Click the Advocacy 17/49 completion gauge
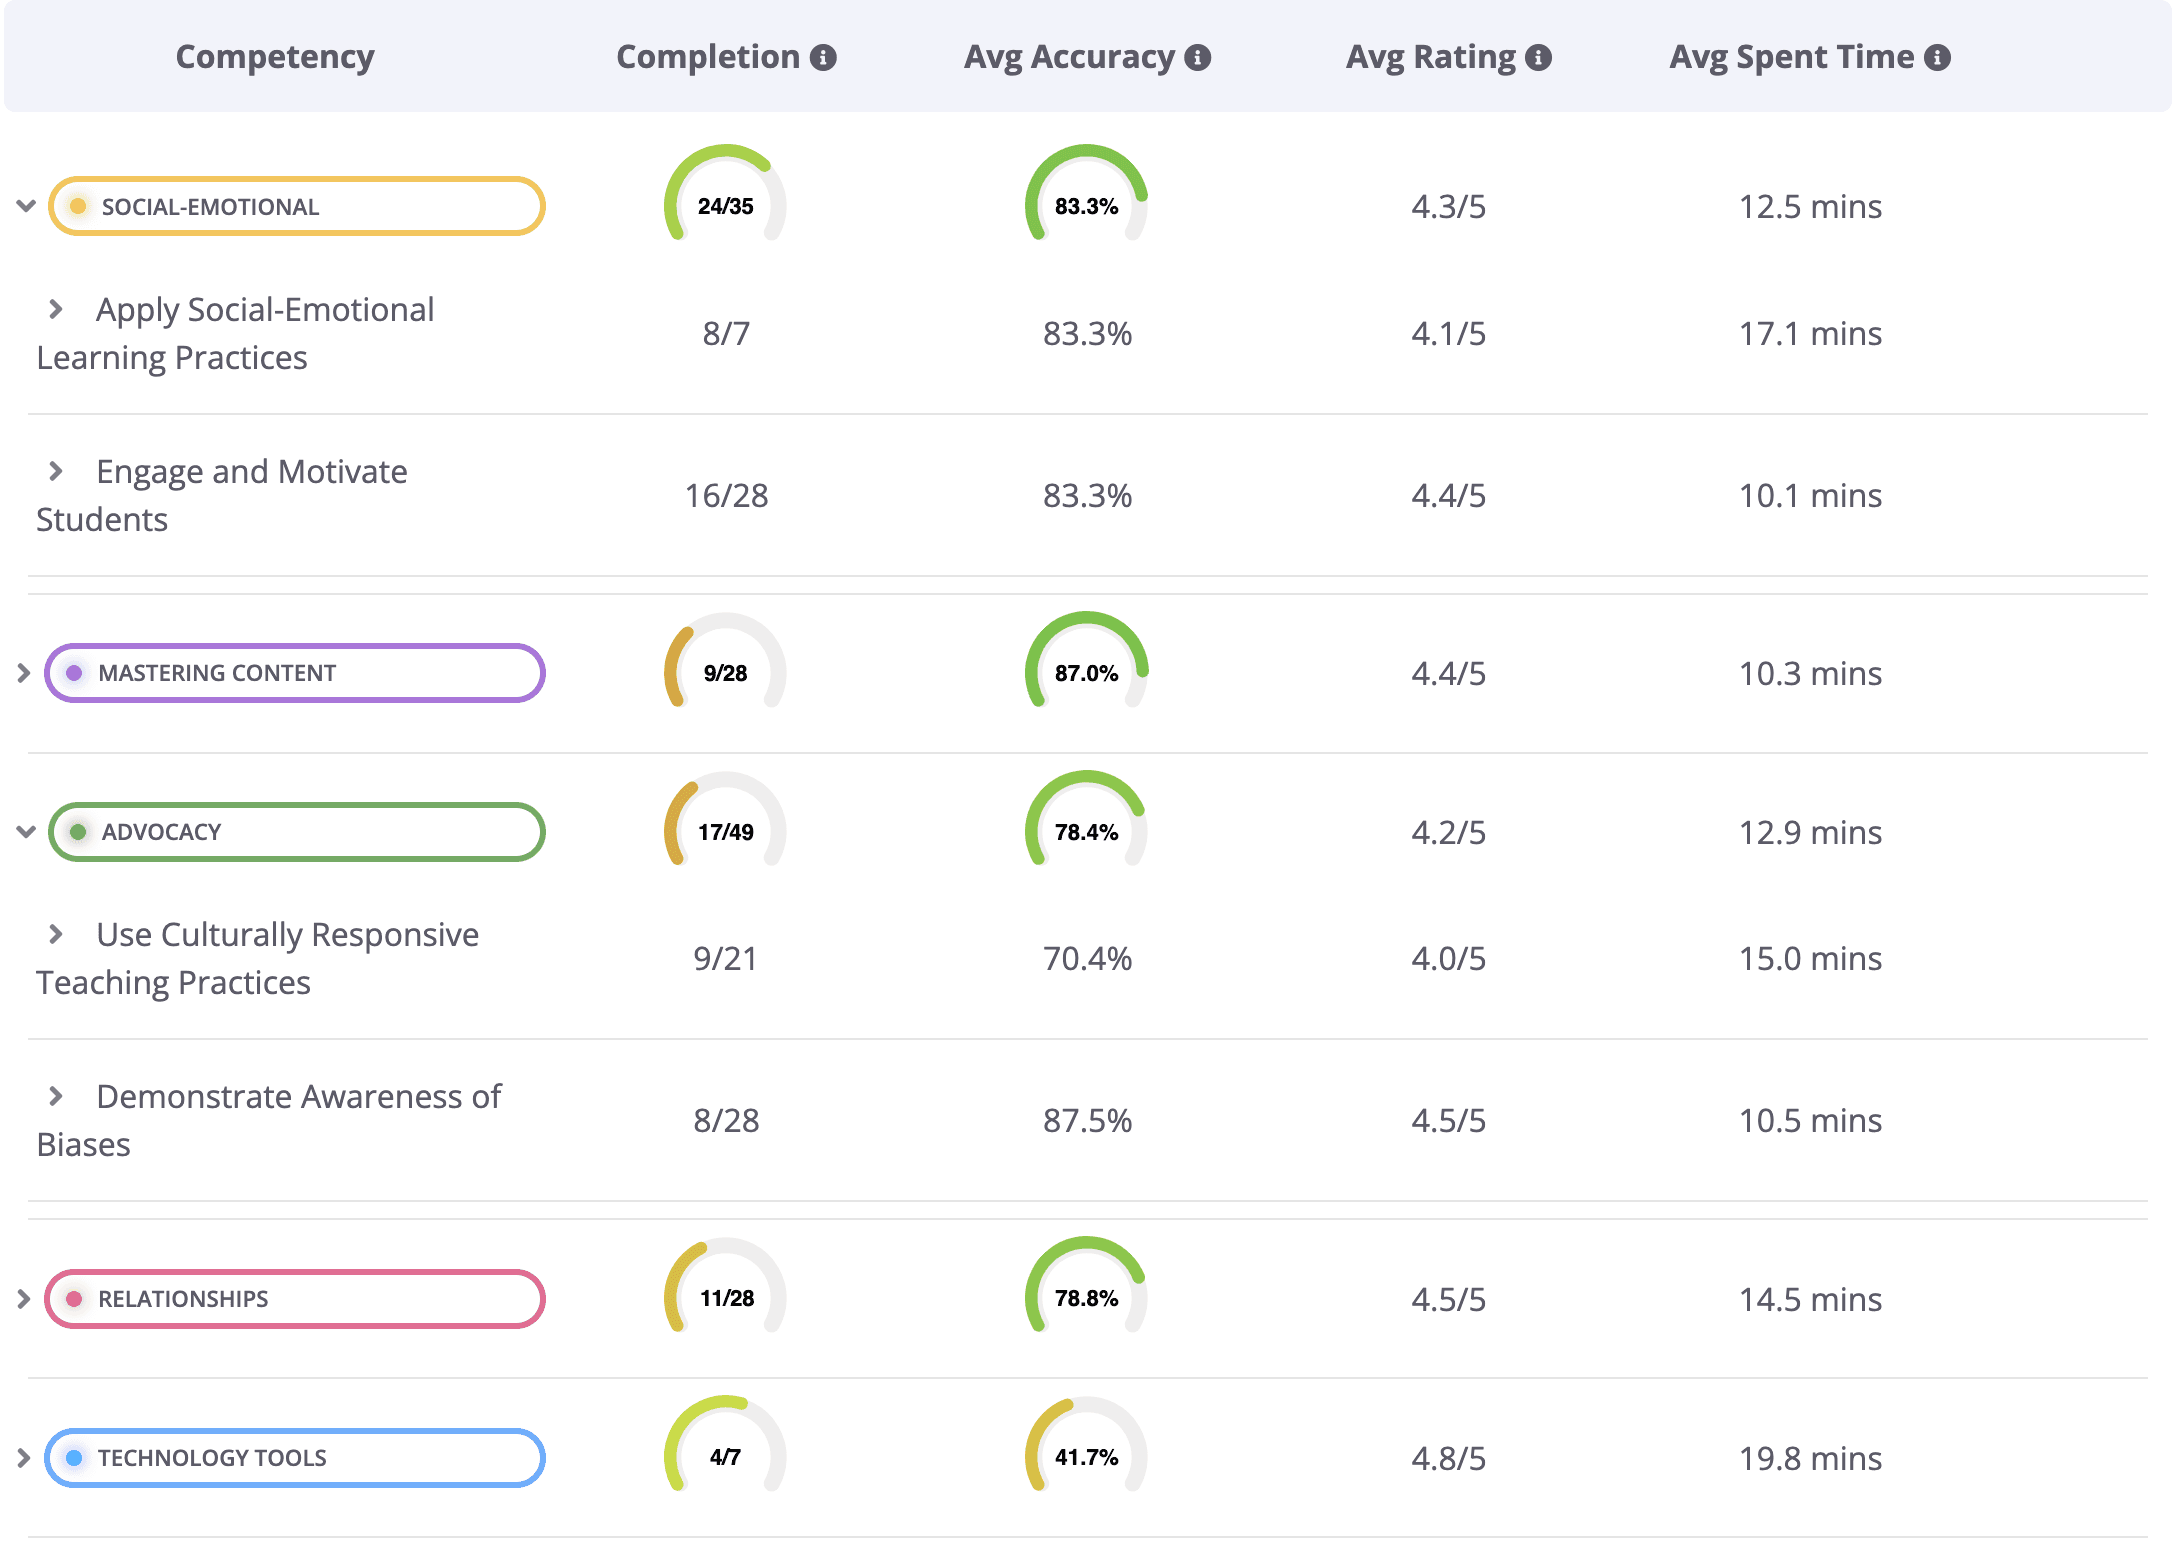This screenshot has height=1542, width=2174. tap(725, 823)
